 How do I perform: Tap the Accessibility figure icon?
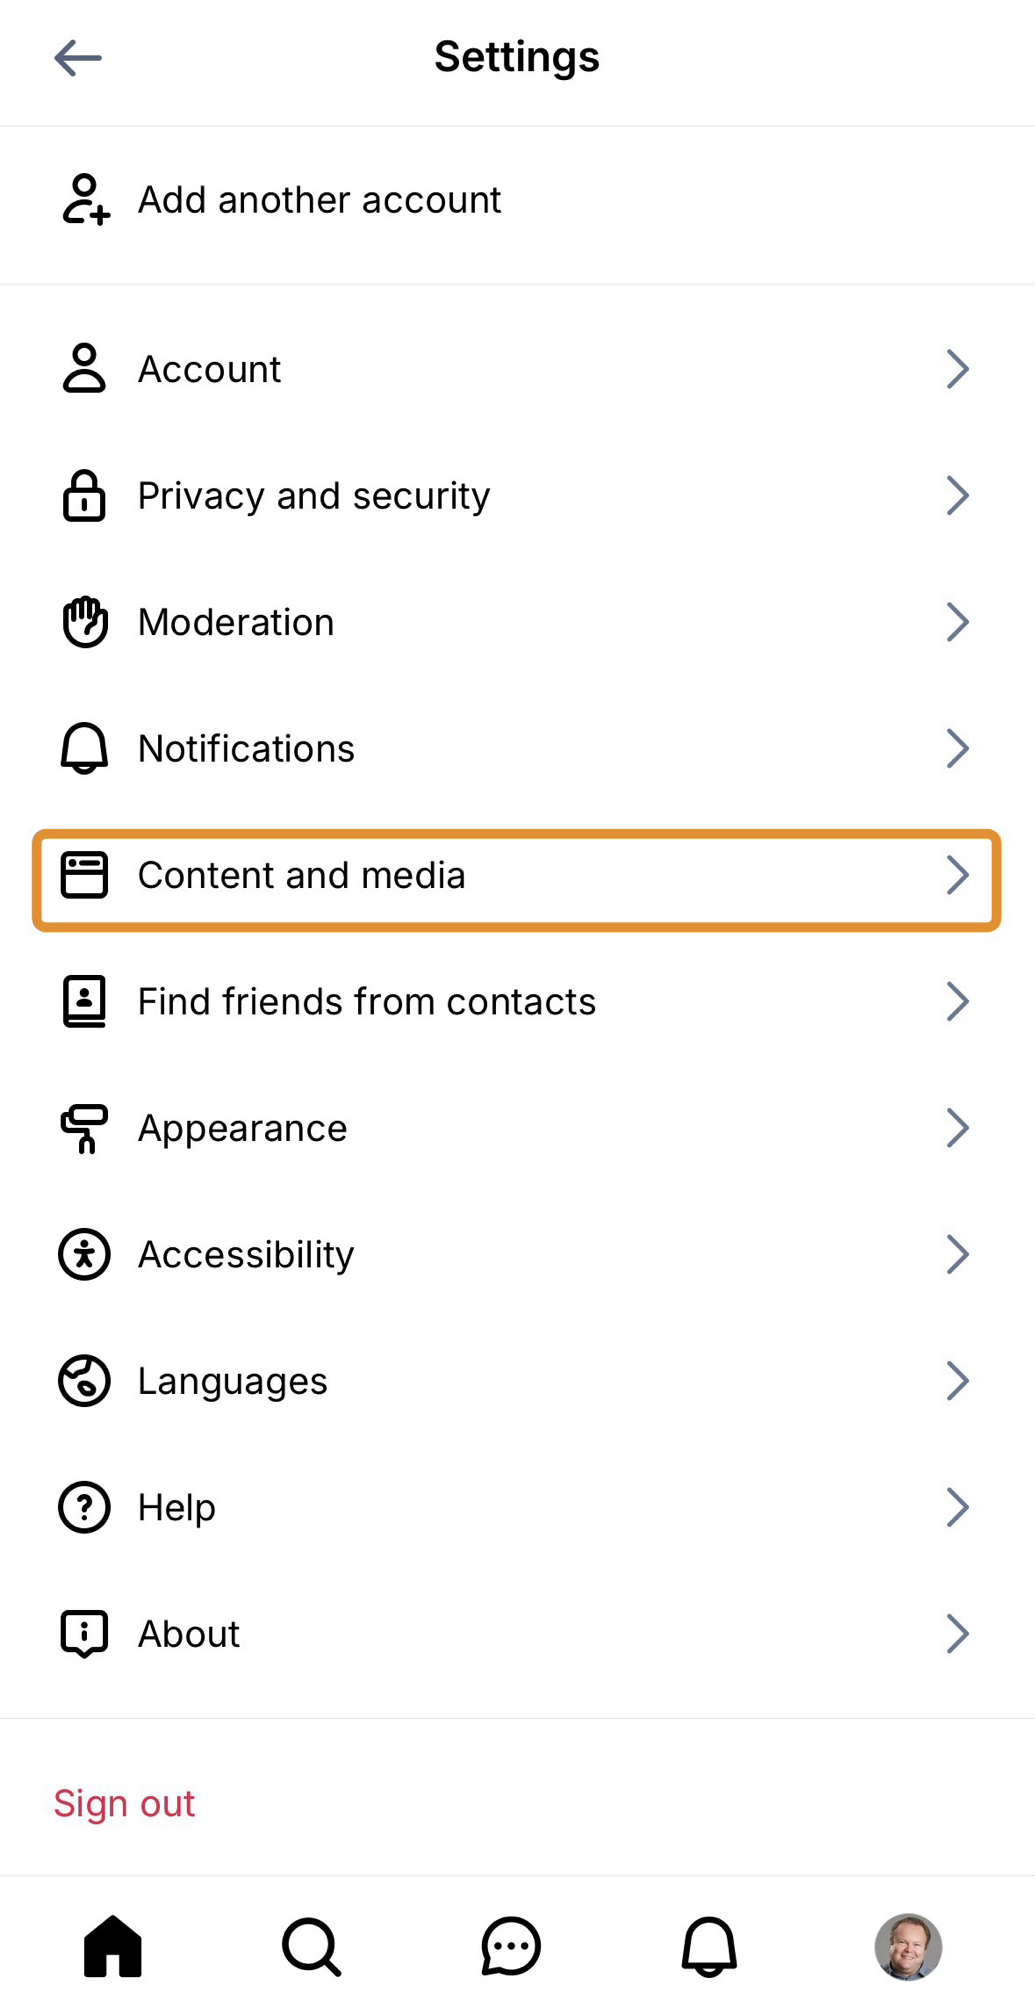(x=84, y=1254)
